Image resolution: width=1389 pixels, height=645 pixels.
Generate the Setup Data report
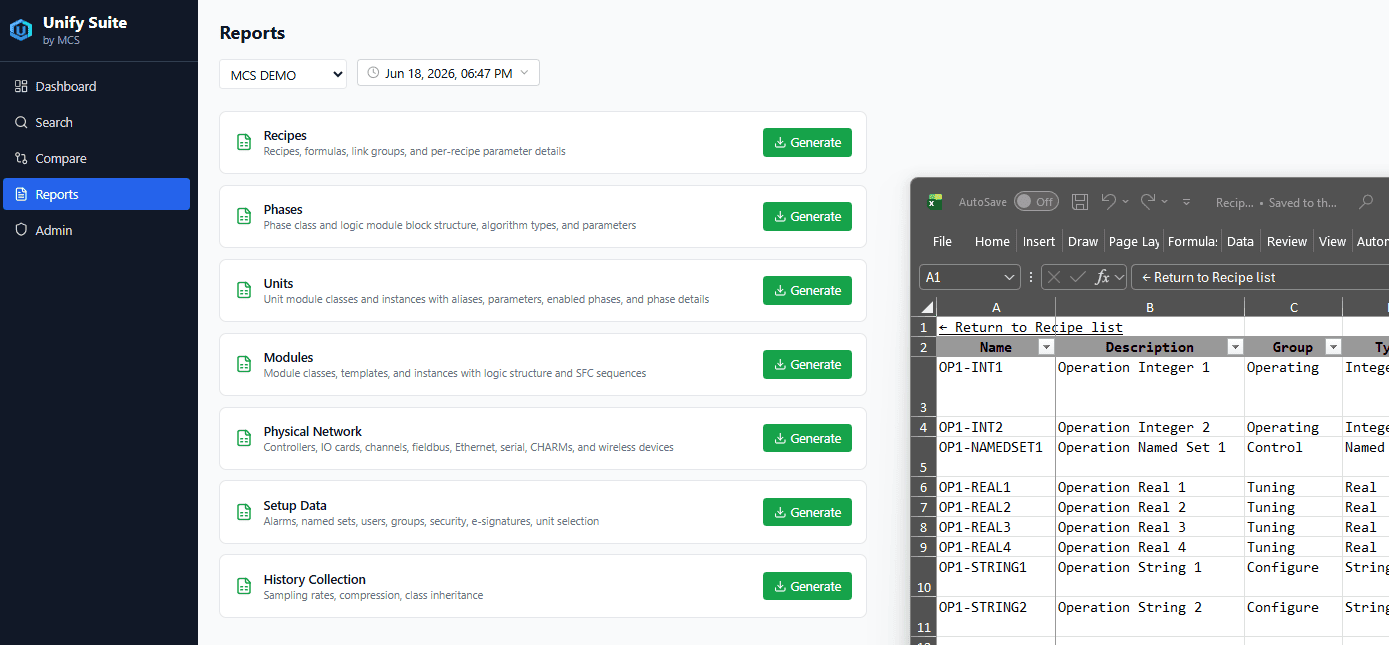point(807,512)
